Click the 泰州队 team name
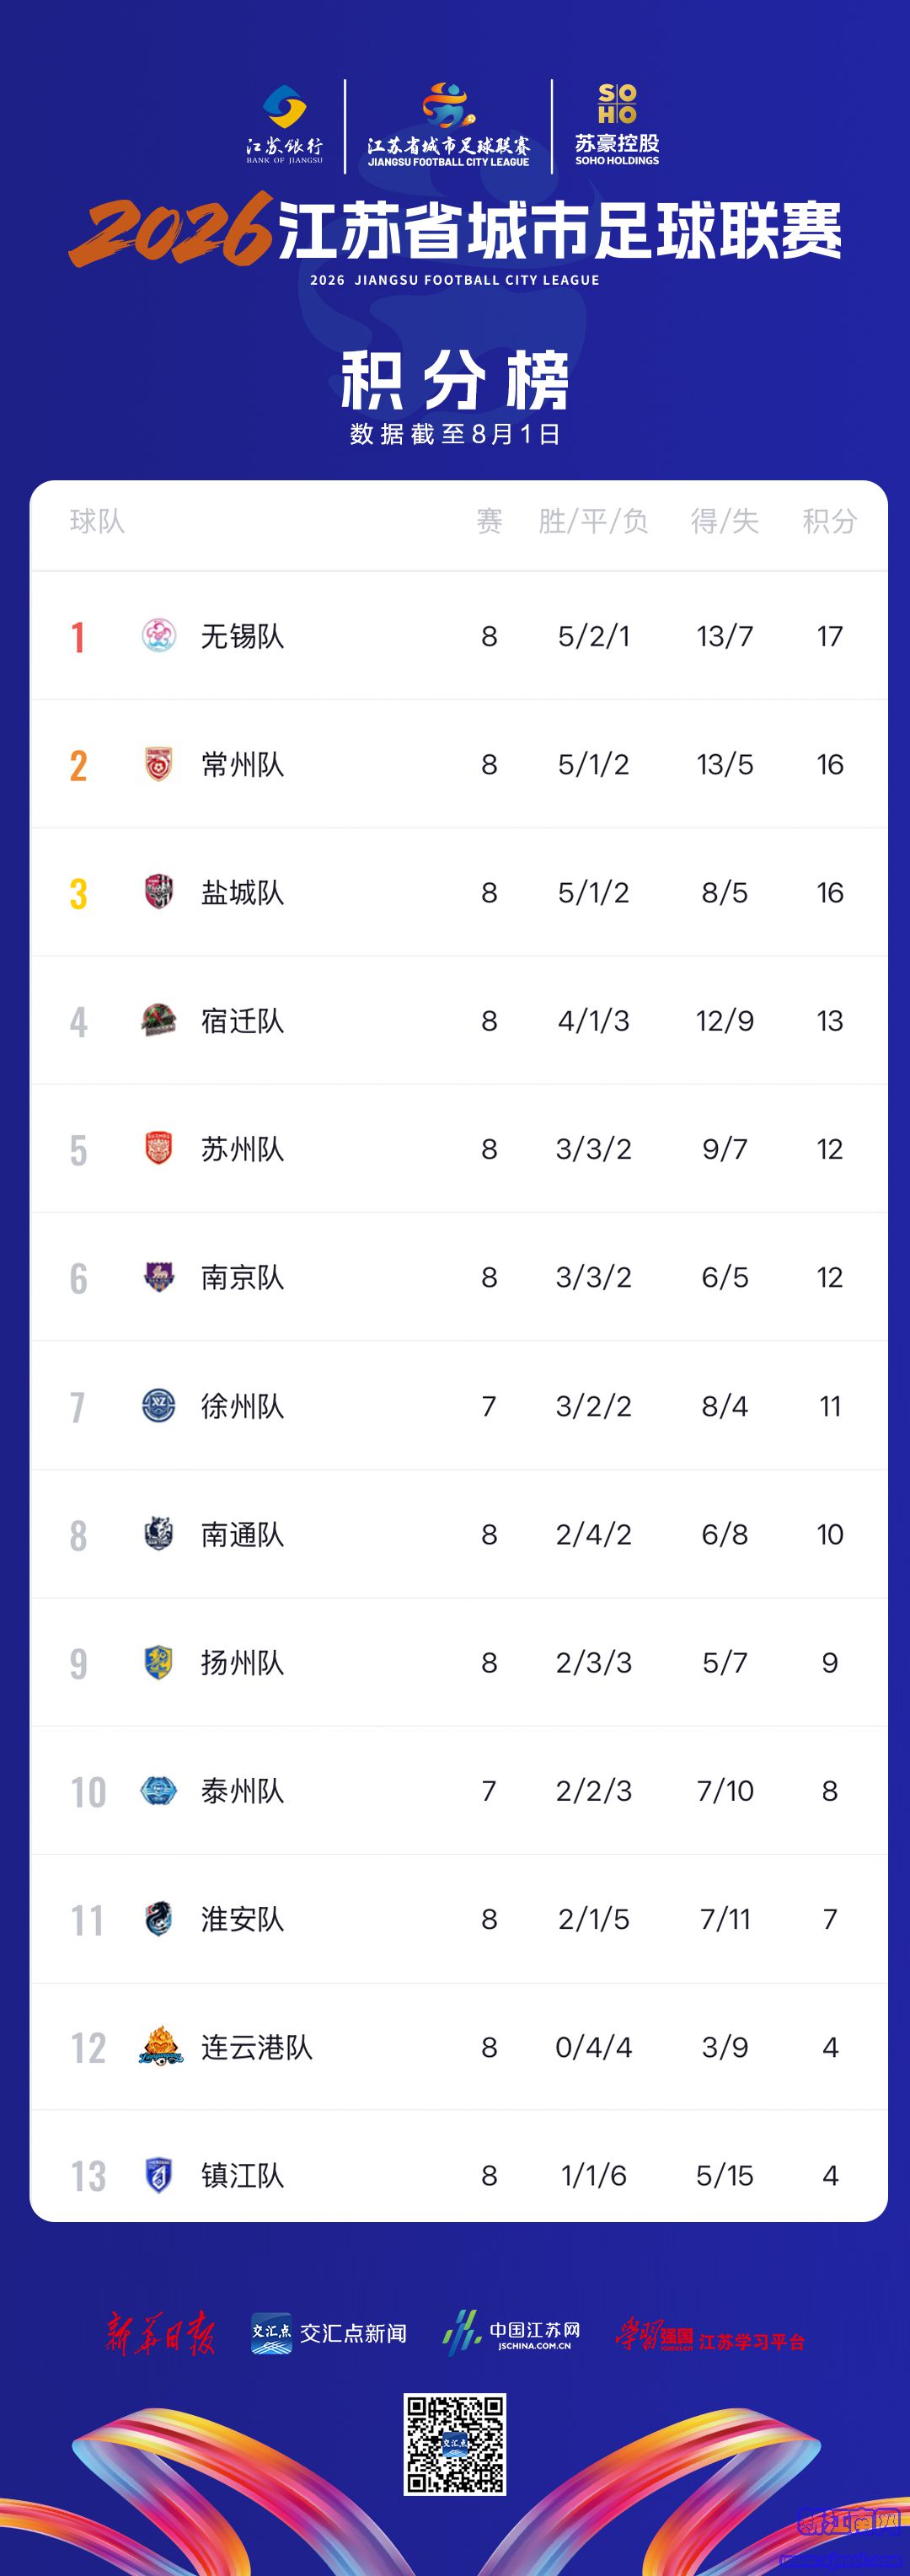910x2576 pixels. (243, 1790)
